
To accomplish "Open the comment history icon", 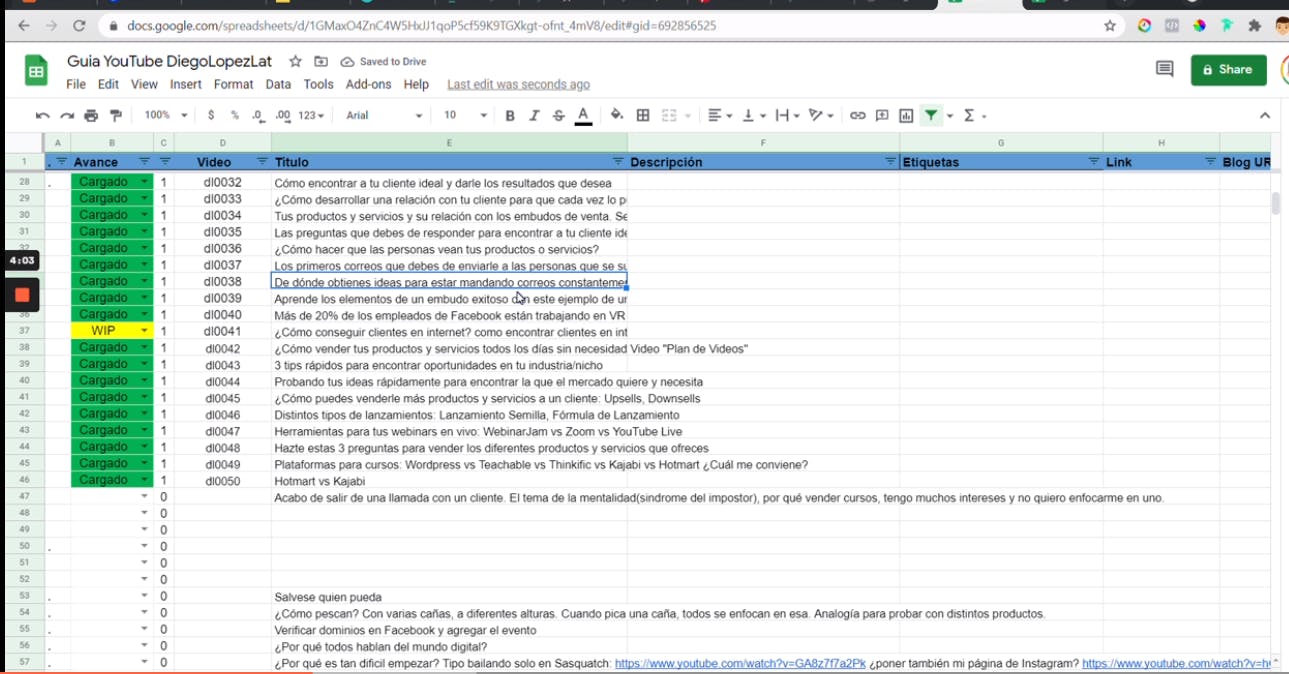I will (1164, 69).
